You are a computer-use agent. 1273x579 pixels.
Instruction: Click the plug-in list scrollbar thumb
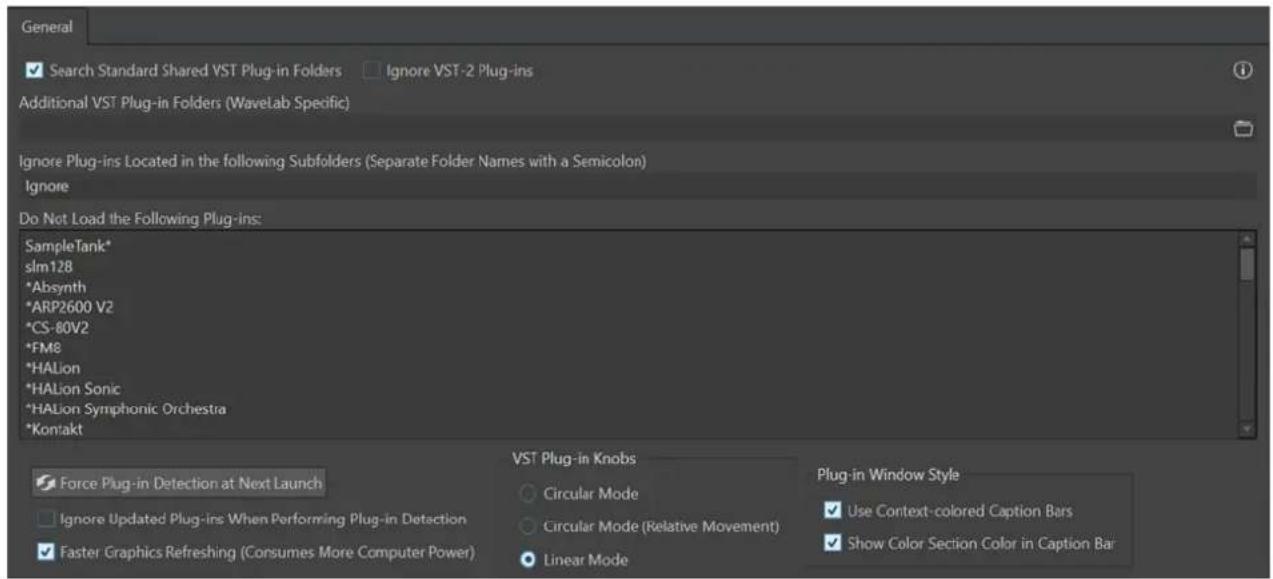1245,263
